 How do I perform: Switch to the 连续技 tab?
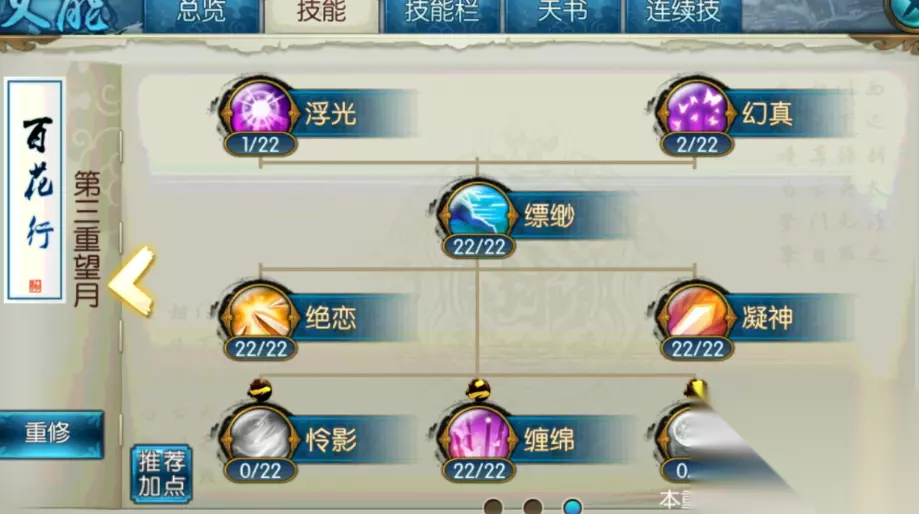[x=683, y=13]
